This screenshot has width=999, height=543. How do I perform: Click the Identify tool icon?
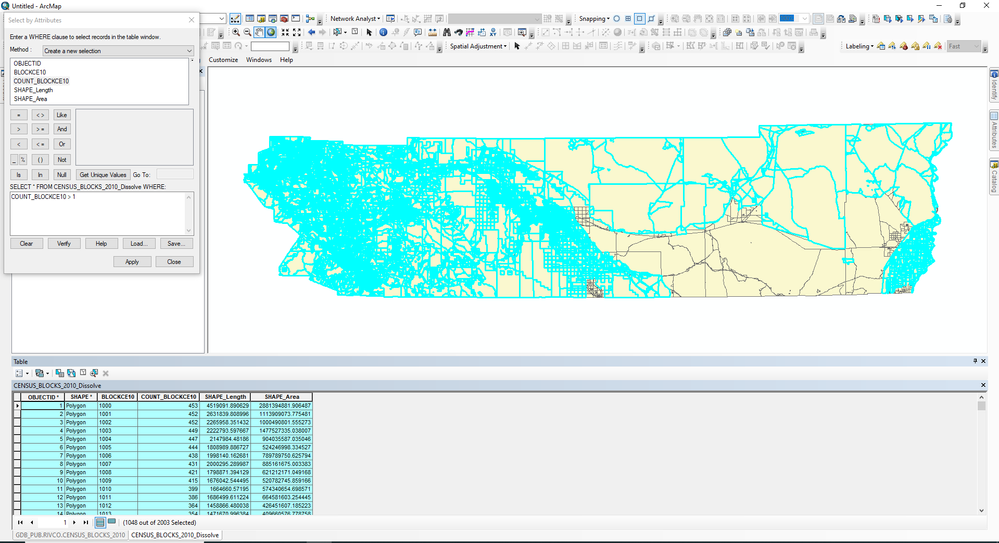(383, 32)
